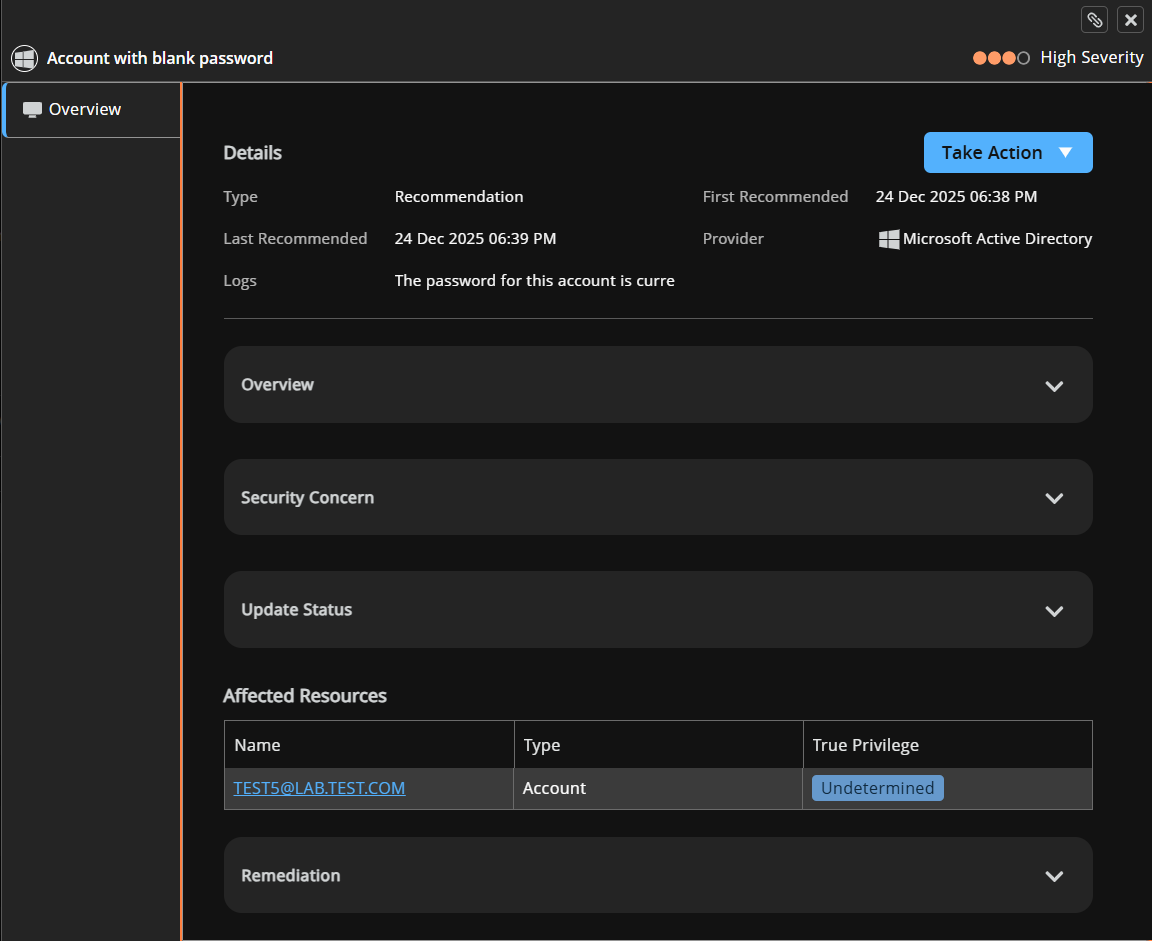Click the severity rating dots indicator

point(1000,58)
